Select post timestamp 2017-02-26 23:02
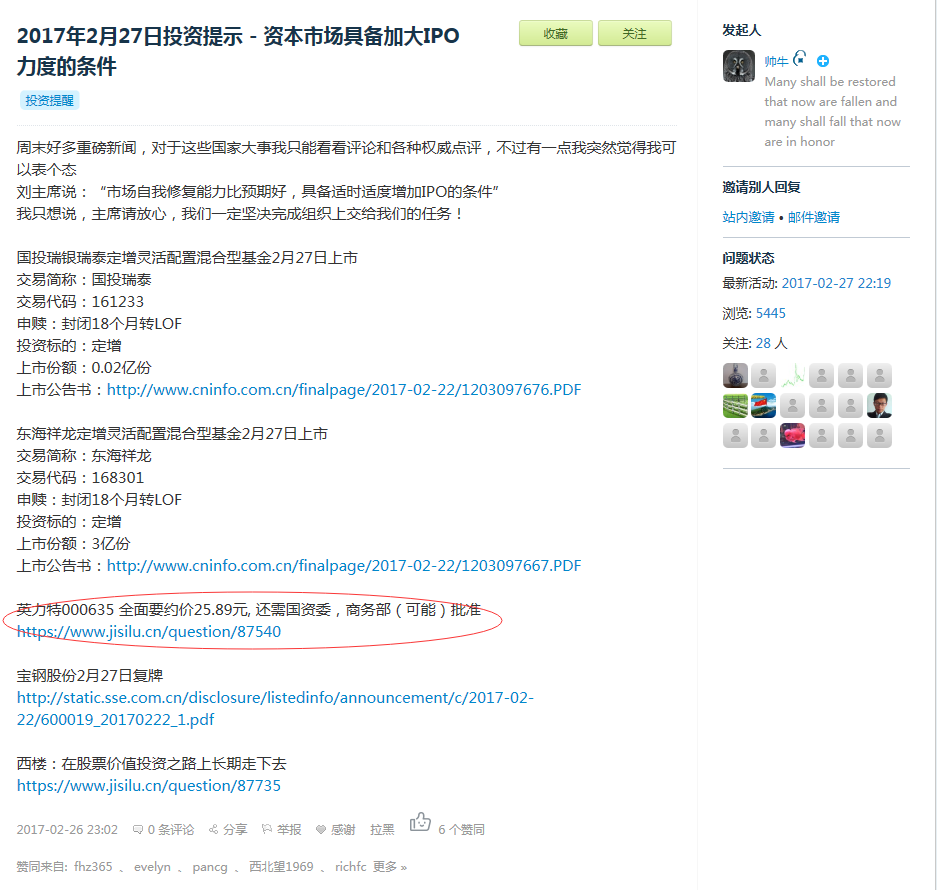937x890 pixels. tap(67, 830)
